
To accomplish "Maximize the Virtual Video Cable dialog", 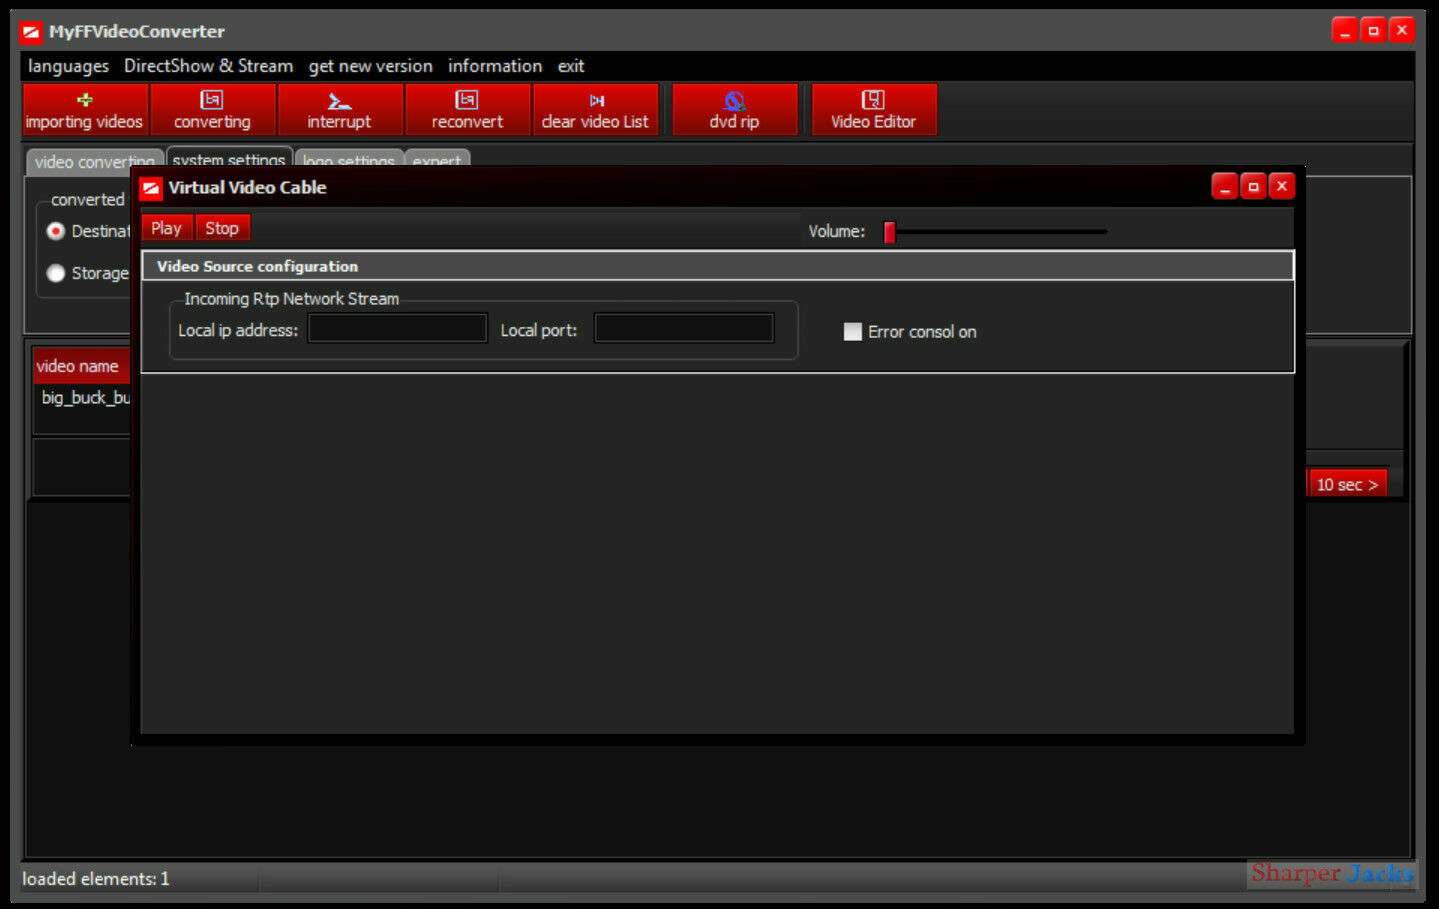I will 1253,187.
